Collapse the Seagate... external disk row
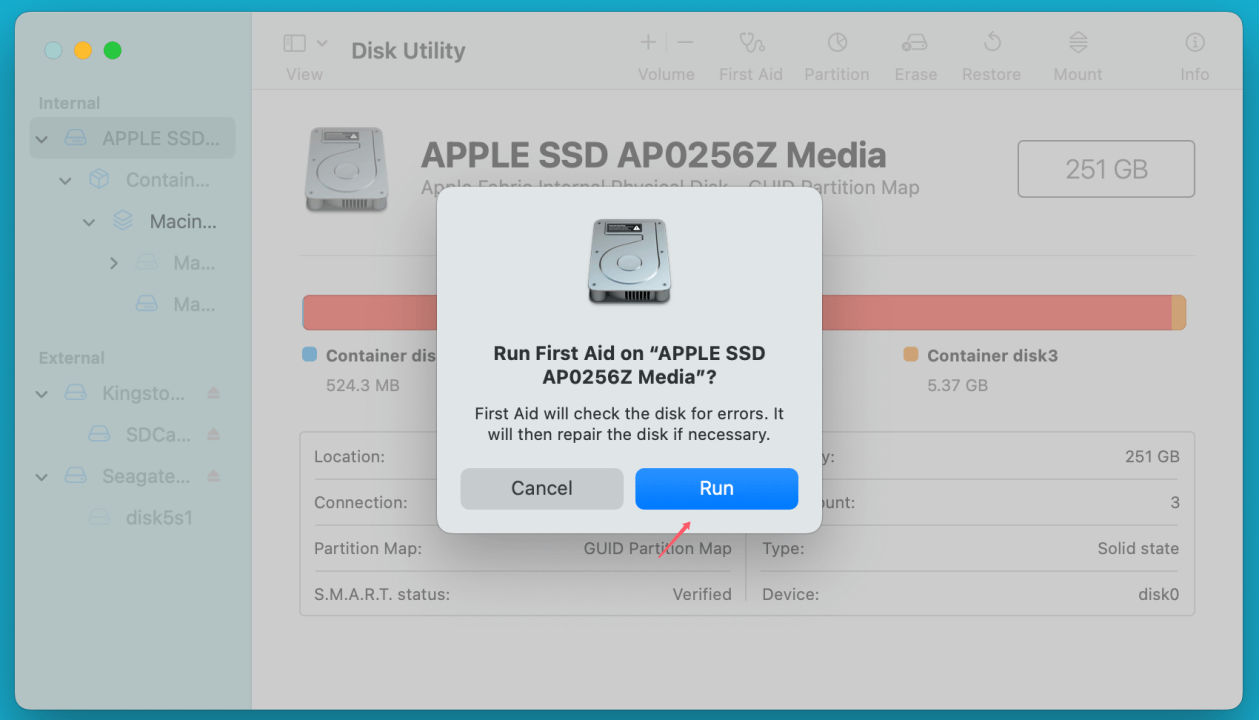The image size is (1259, 720). click(42, 476)
